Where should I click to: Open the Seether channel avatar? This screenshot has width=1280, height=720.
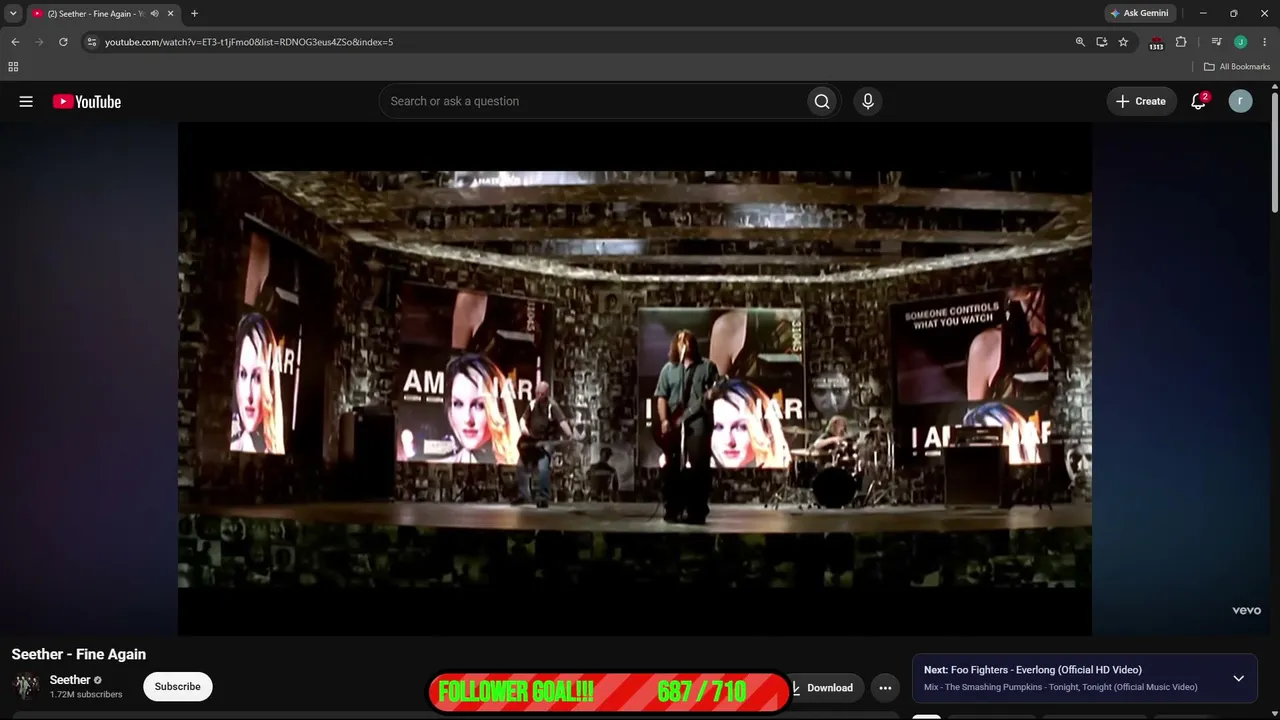tap(26, 686)
